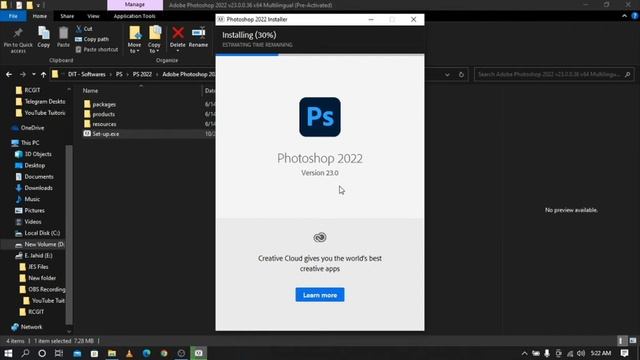Select the resources folder
This screenshot has height=360, width=640.
pos(104,124)
